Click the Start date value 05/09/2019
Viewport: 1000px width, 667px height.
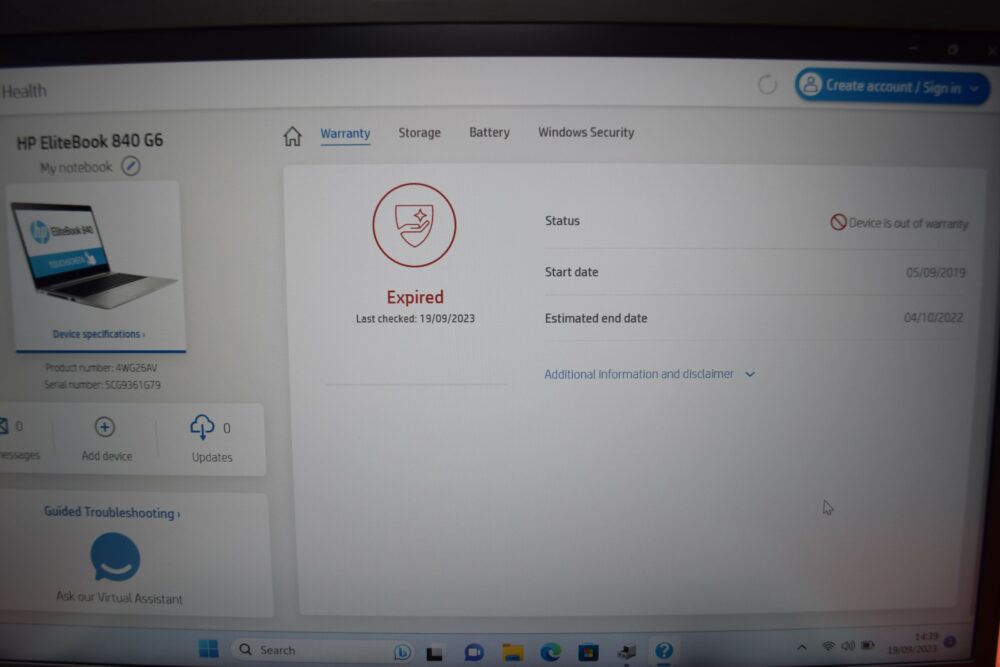936,273
